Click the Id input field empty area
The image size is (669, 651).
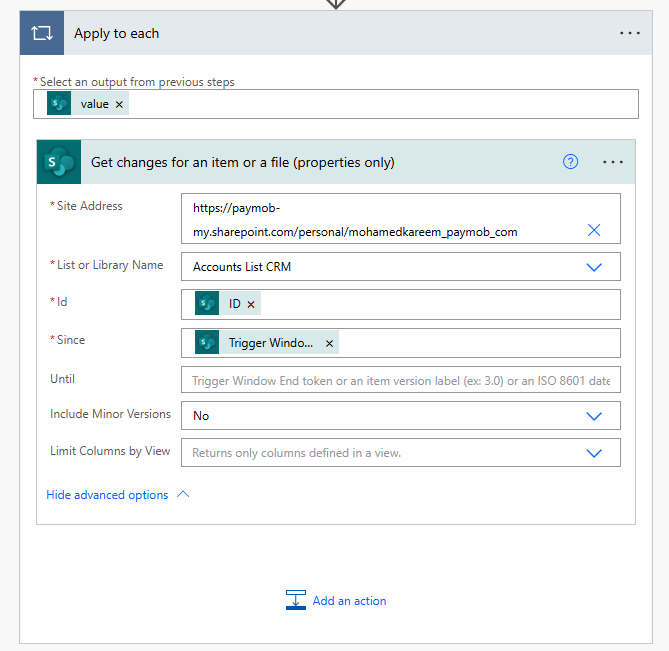pos(439,305)
